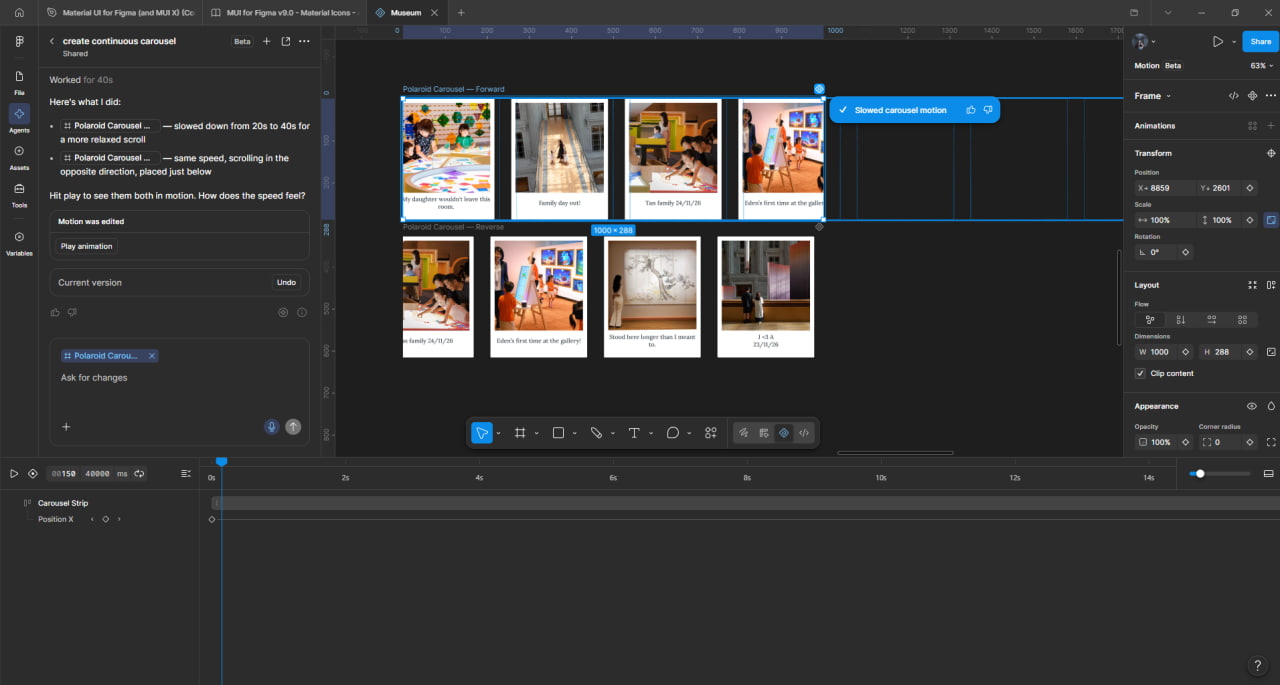
Task: Select the Comment tool
Action: 673,433
